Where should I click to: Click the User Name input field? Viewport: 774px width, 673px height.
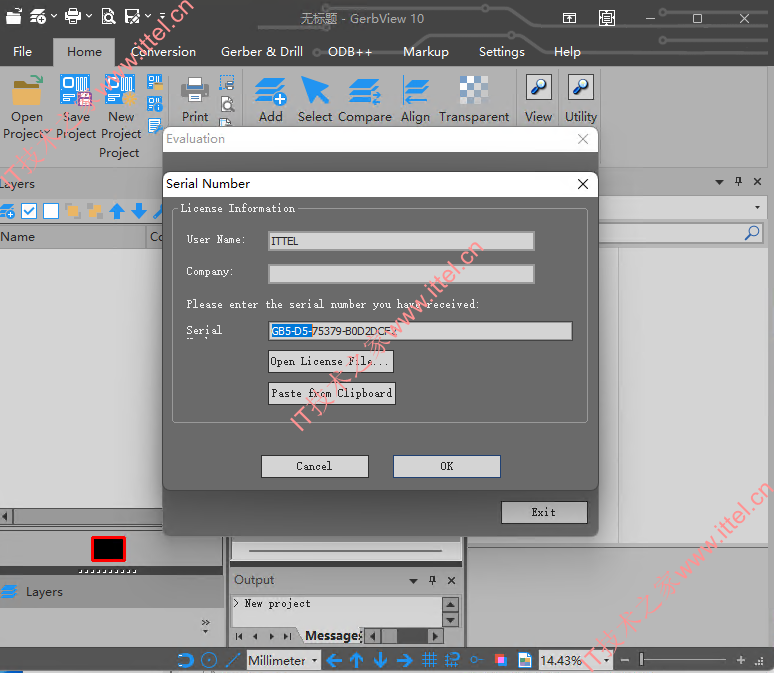coord(401,241)
